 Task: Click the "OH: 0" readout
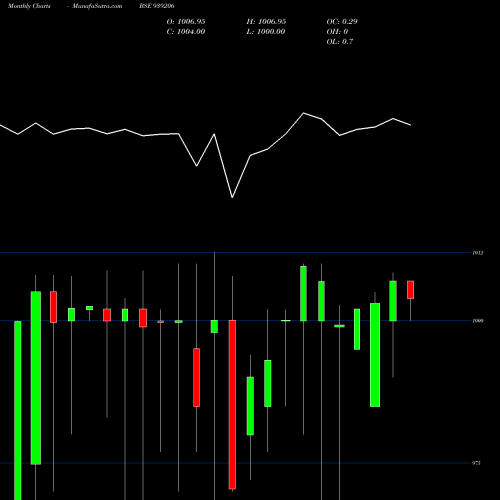(x=337, y=32)
